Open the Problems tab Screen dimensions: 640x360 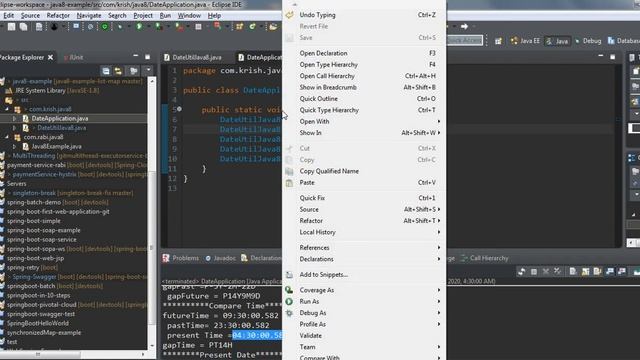[x=181, y=258]
